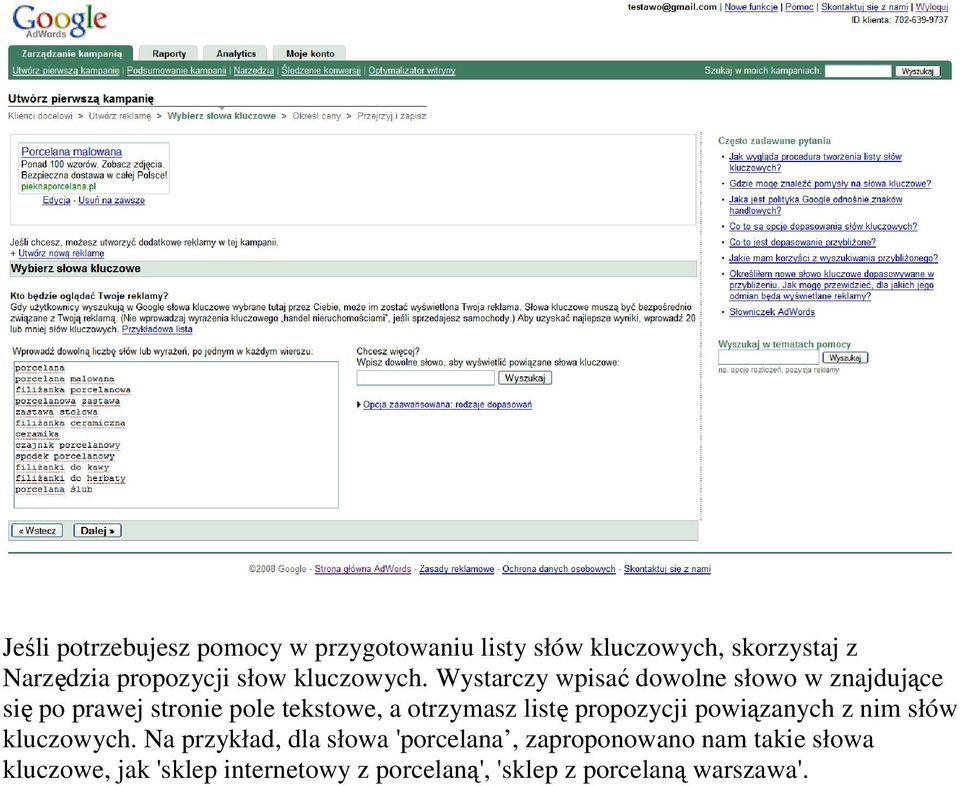Image resolution: width=960 pixels, height=786 pixels.
Task: Open FAQ Co to są opcje dopasowania słów kluczowych
Action: (823, 226)
